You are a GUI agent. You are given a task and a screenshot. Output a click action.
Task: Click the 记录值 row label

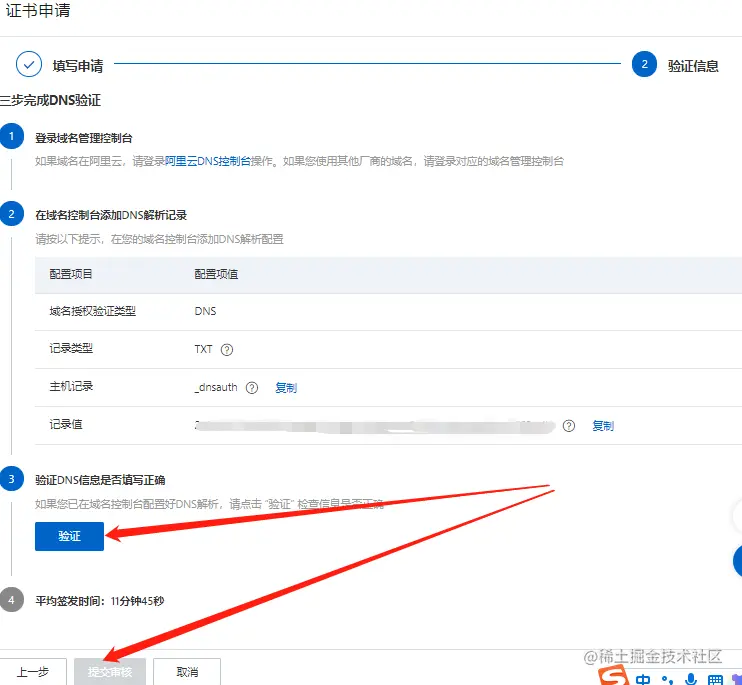click(66, 424)
